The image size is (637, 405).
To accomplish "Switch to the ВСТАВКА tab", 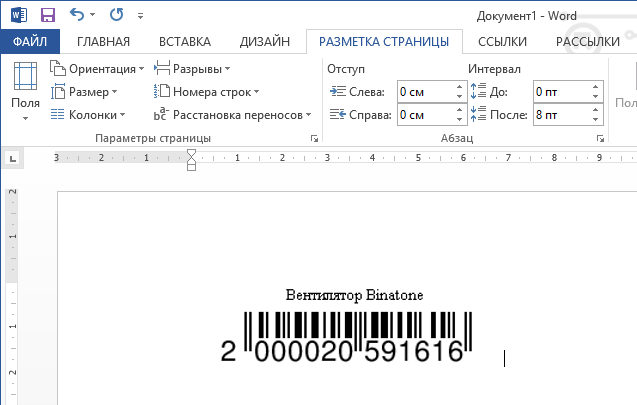I will 185,41.
